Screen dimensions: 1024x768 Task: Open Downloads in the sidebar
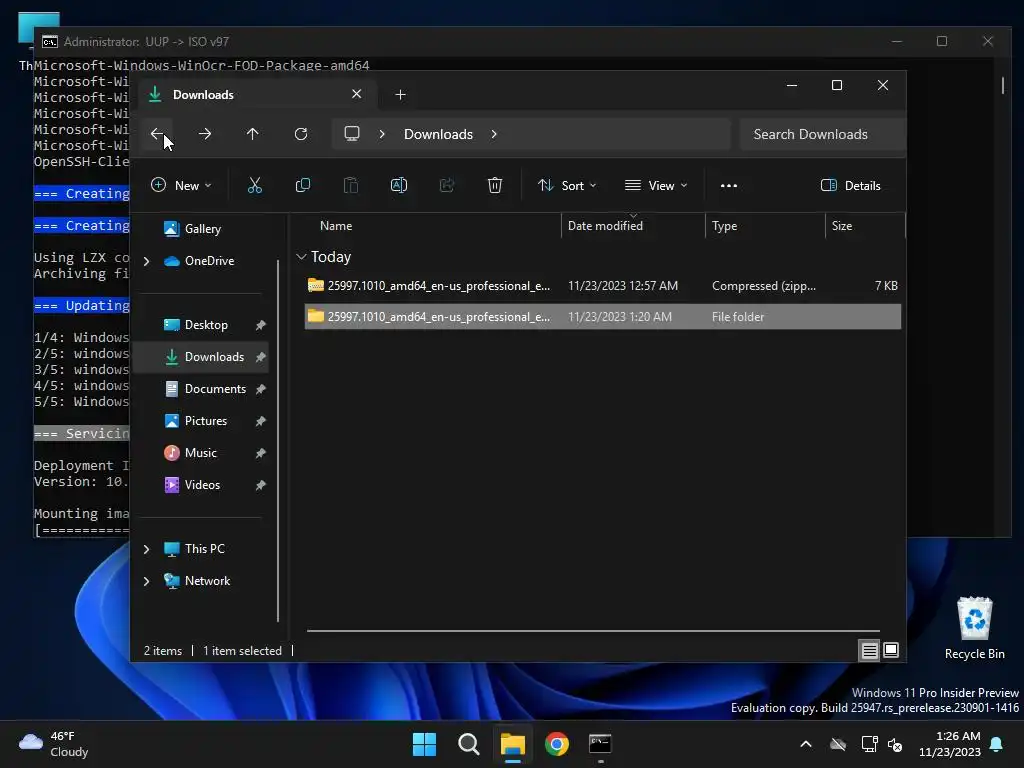pyautogui.click(x=214, y=357)
